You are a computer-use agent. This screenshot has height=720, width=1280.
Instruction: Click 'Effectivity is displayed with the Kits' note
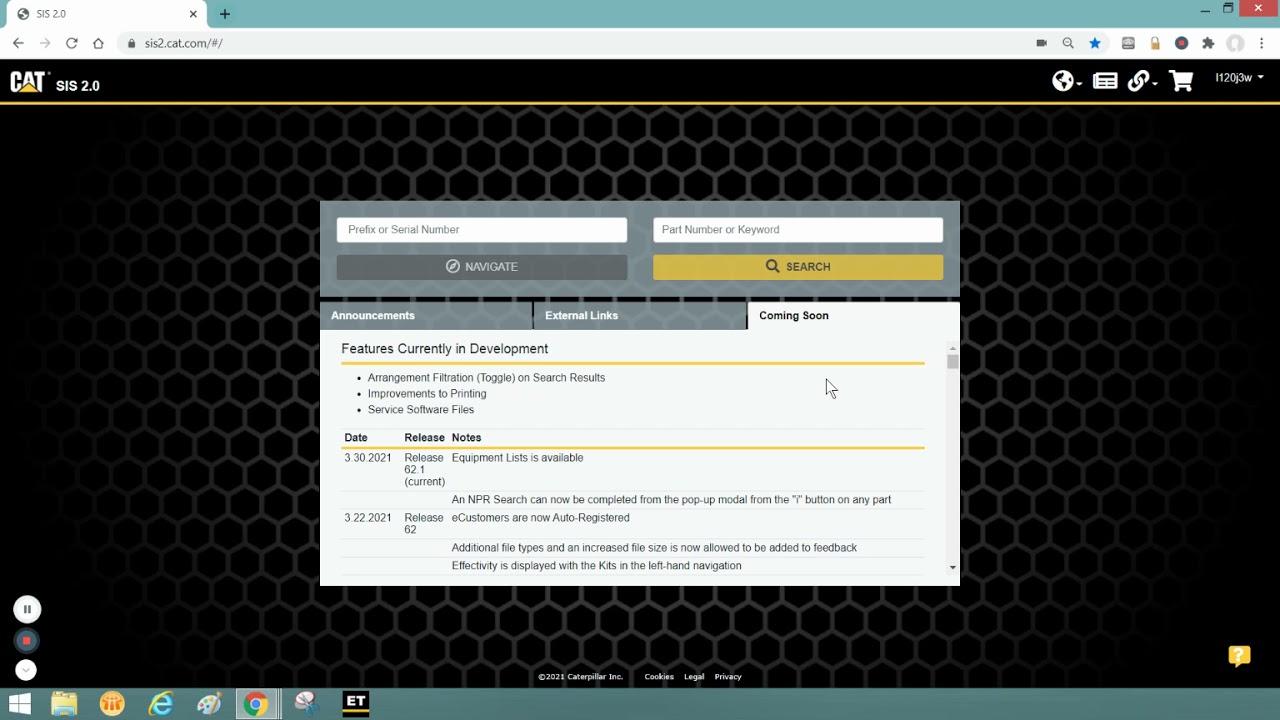(596, 566)
